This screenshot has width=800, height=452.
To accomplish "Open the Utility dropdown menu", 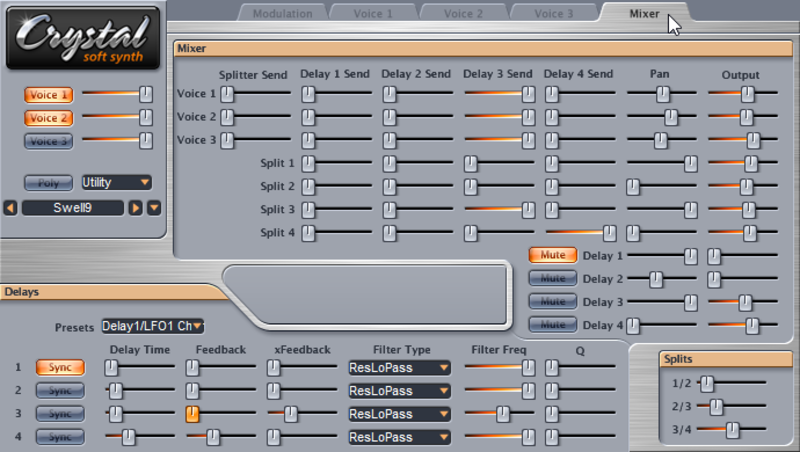I will click(116, 183).
